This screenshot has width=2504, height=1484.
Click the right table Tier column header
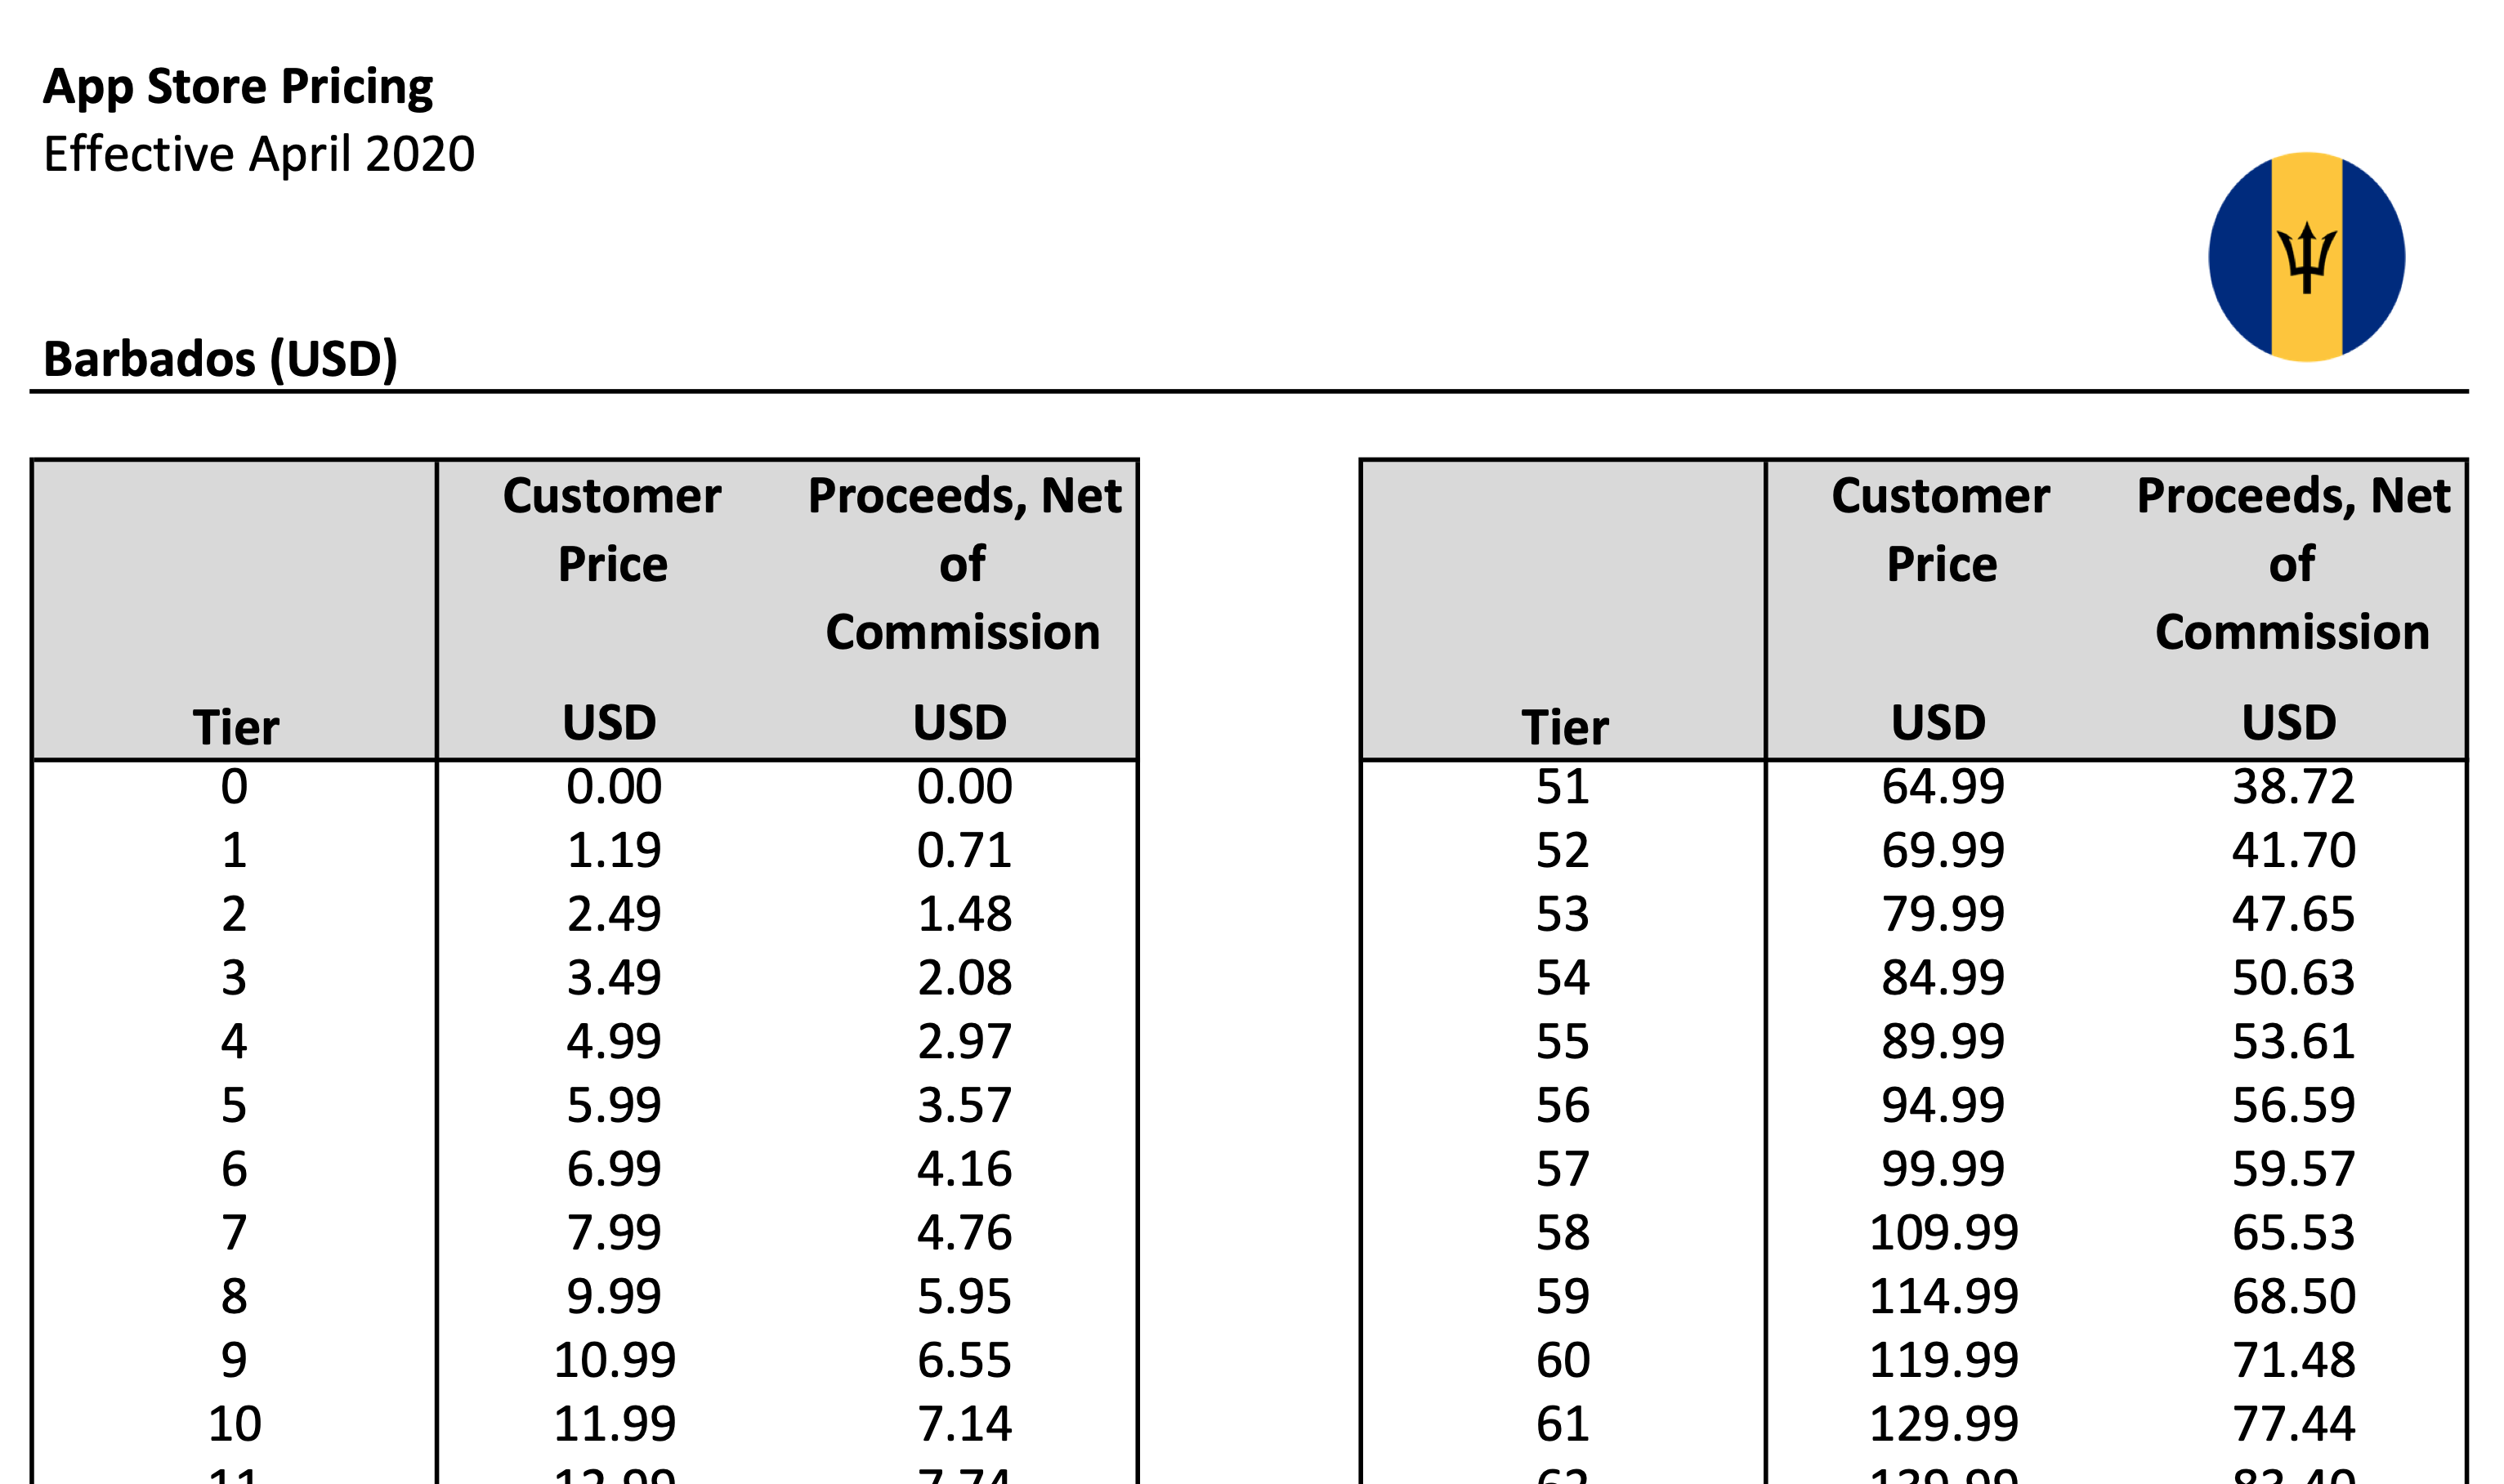click(1564, 726)
